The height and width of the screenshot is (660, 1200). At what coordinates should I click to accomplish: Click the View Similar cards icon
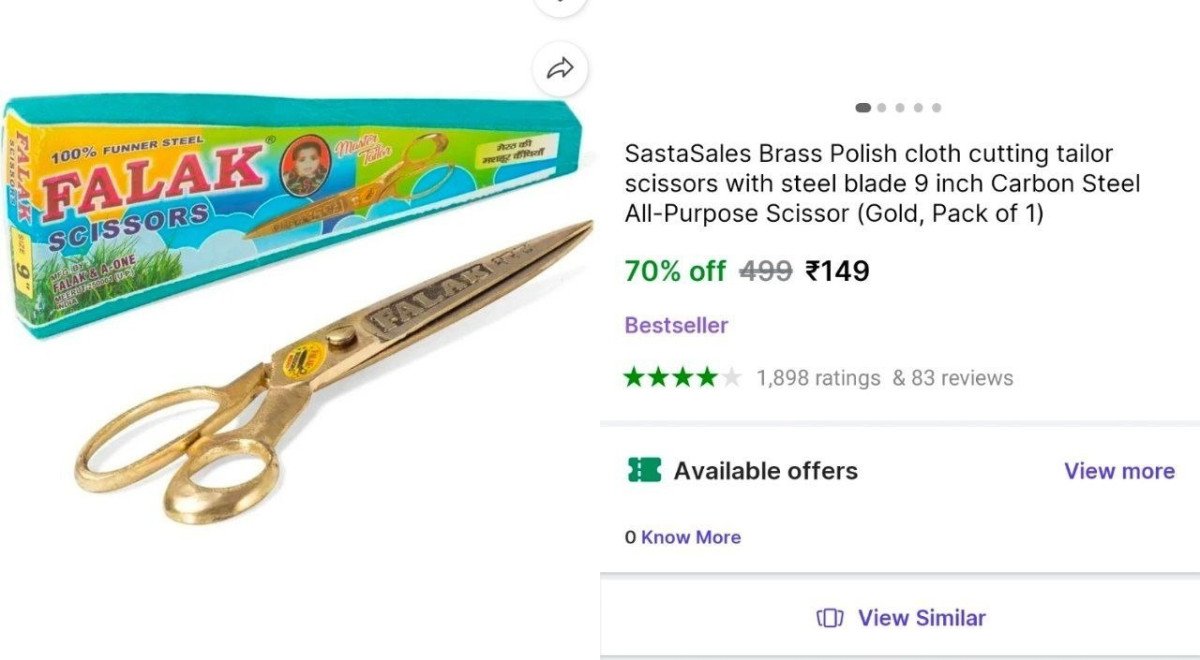point(831,618)
